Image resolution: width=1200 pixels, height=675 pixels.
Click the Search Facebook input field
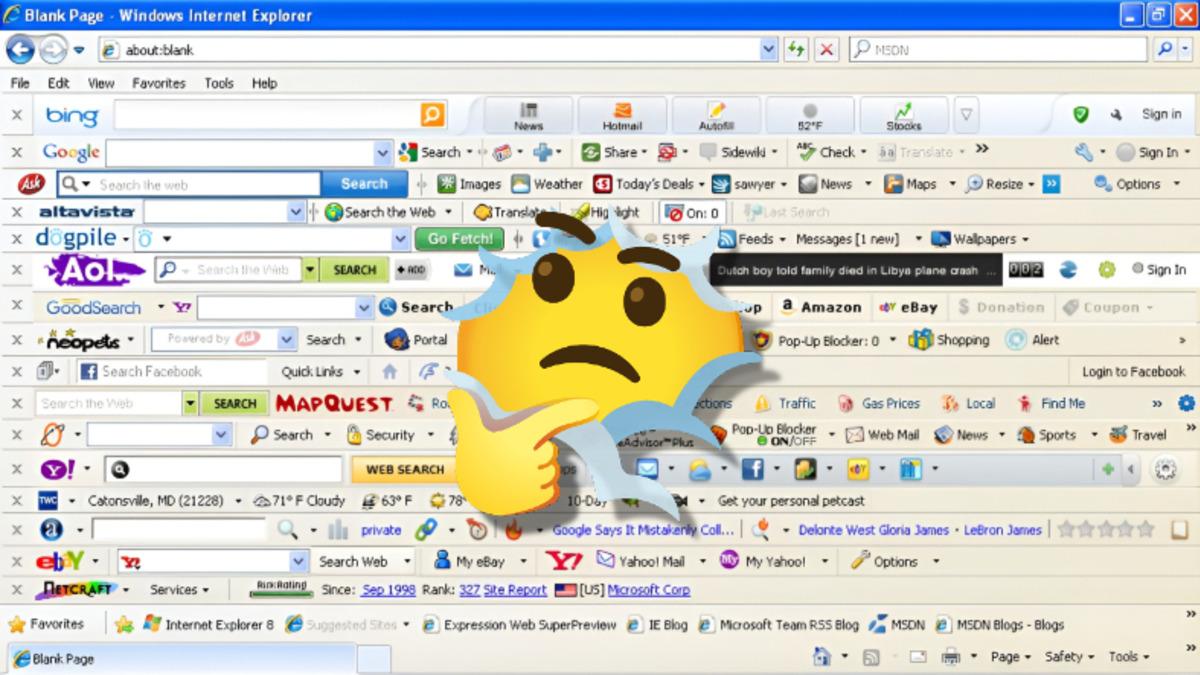coord(170,371)
